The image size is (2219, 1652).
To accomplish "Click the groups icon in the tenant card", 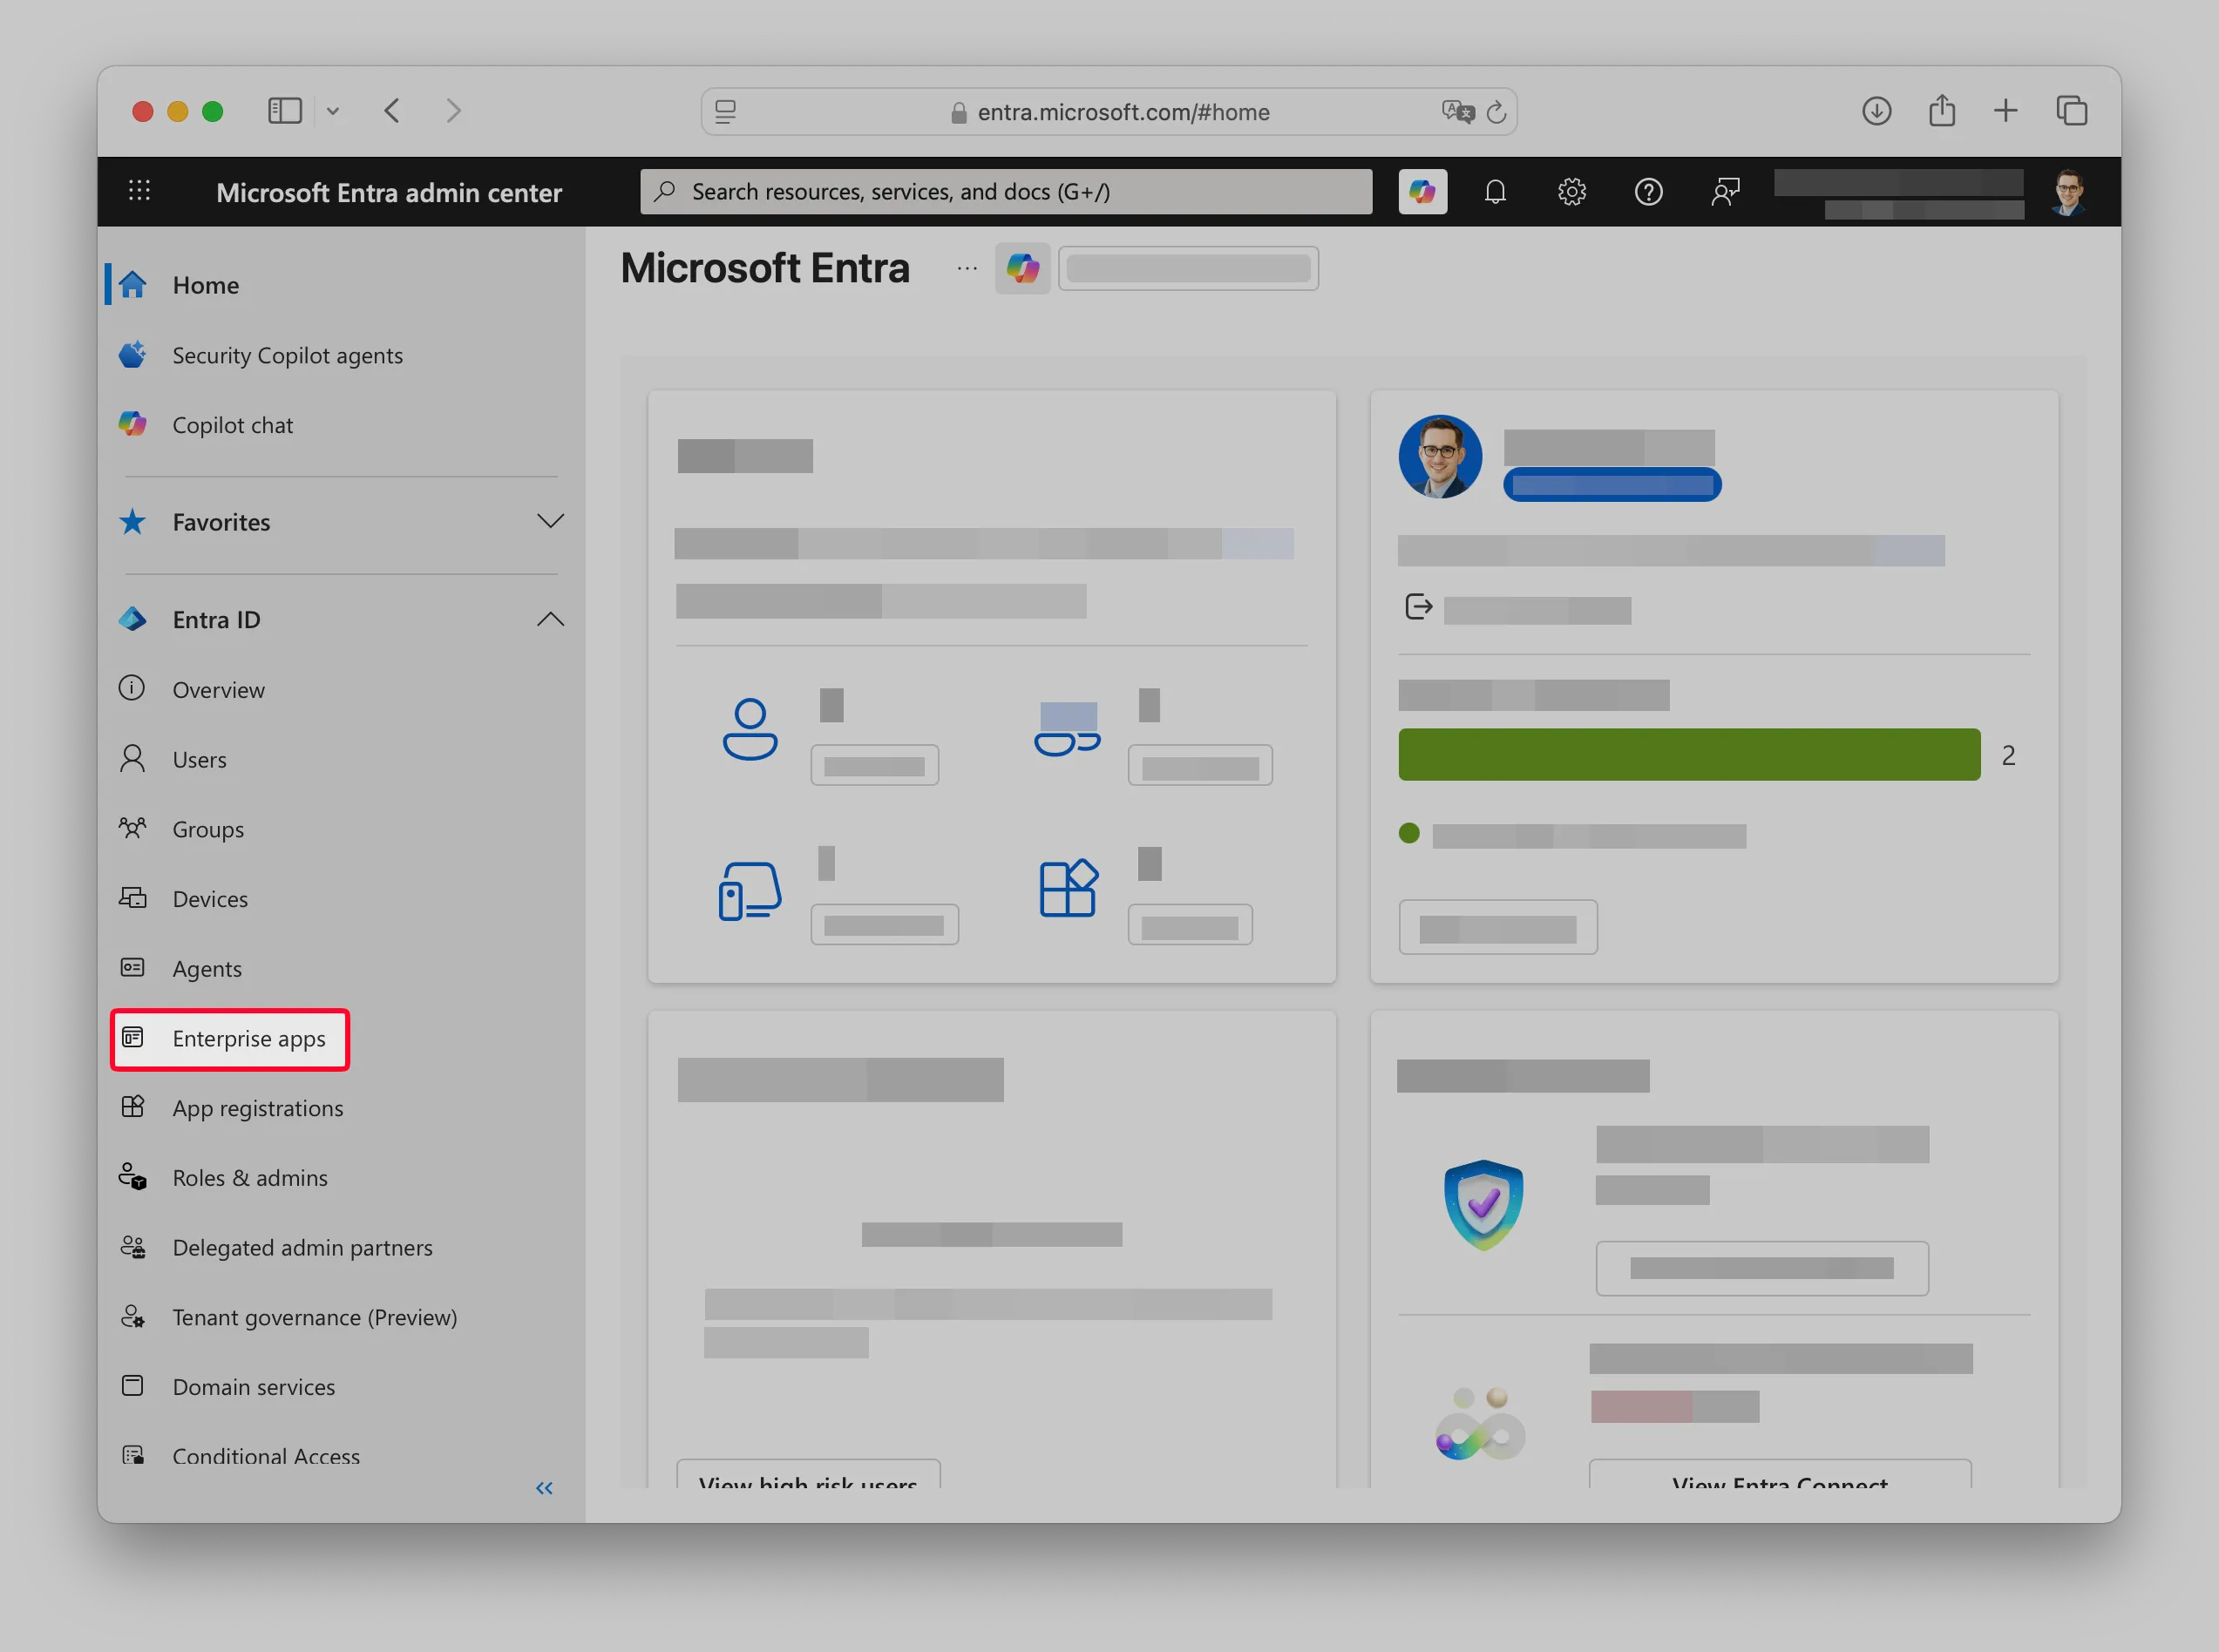I will click(1067, 729).
